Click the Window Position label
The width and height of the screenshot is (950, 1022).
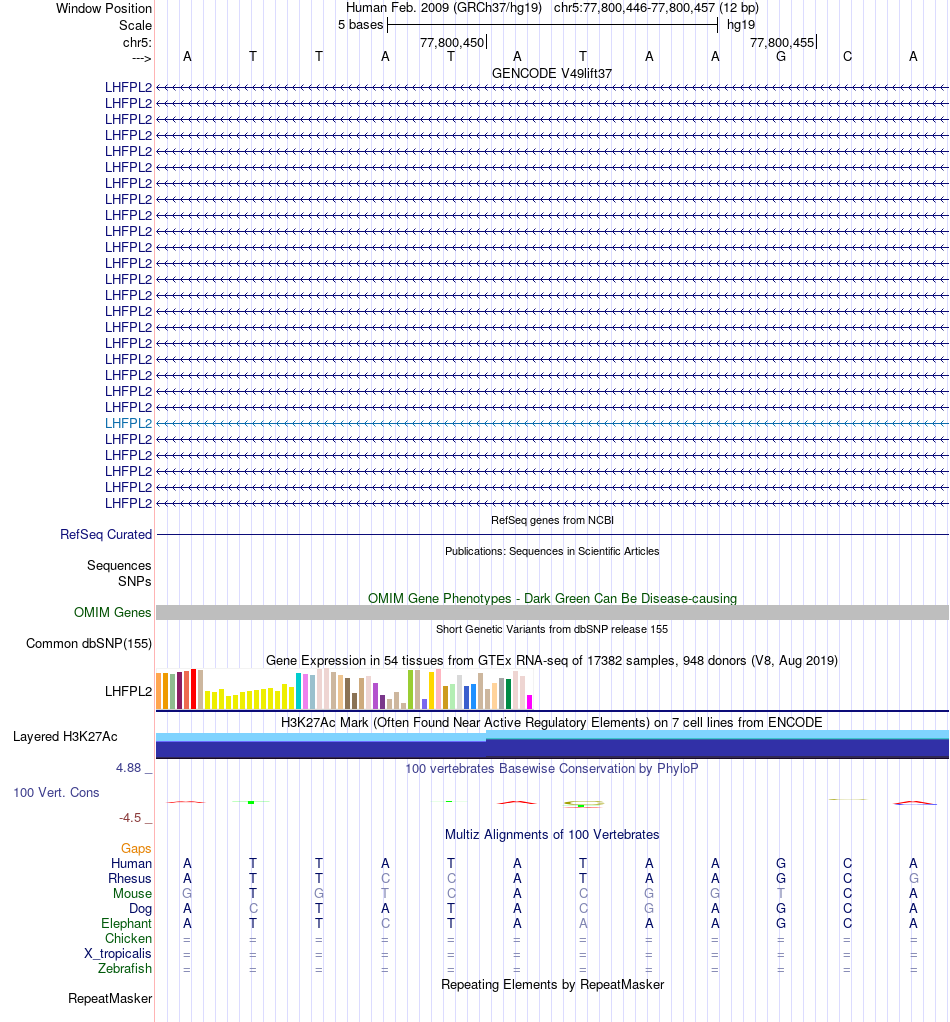[104, 8]
